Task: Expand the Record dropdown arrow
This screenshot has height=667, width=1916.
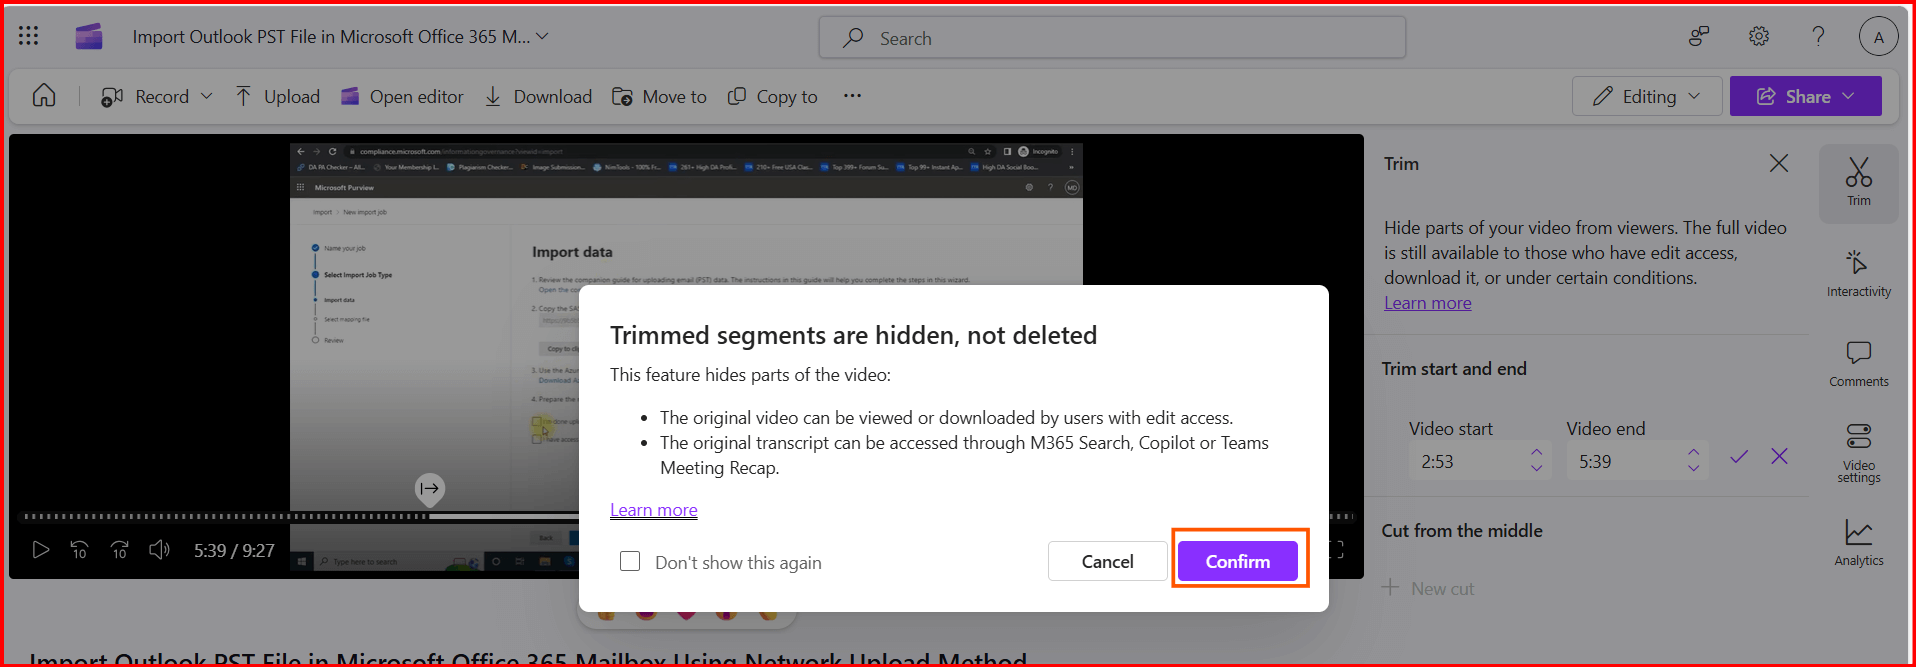Action: [207, 97]
